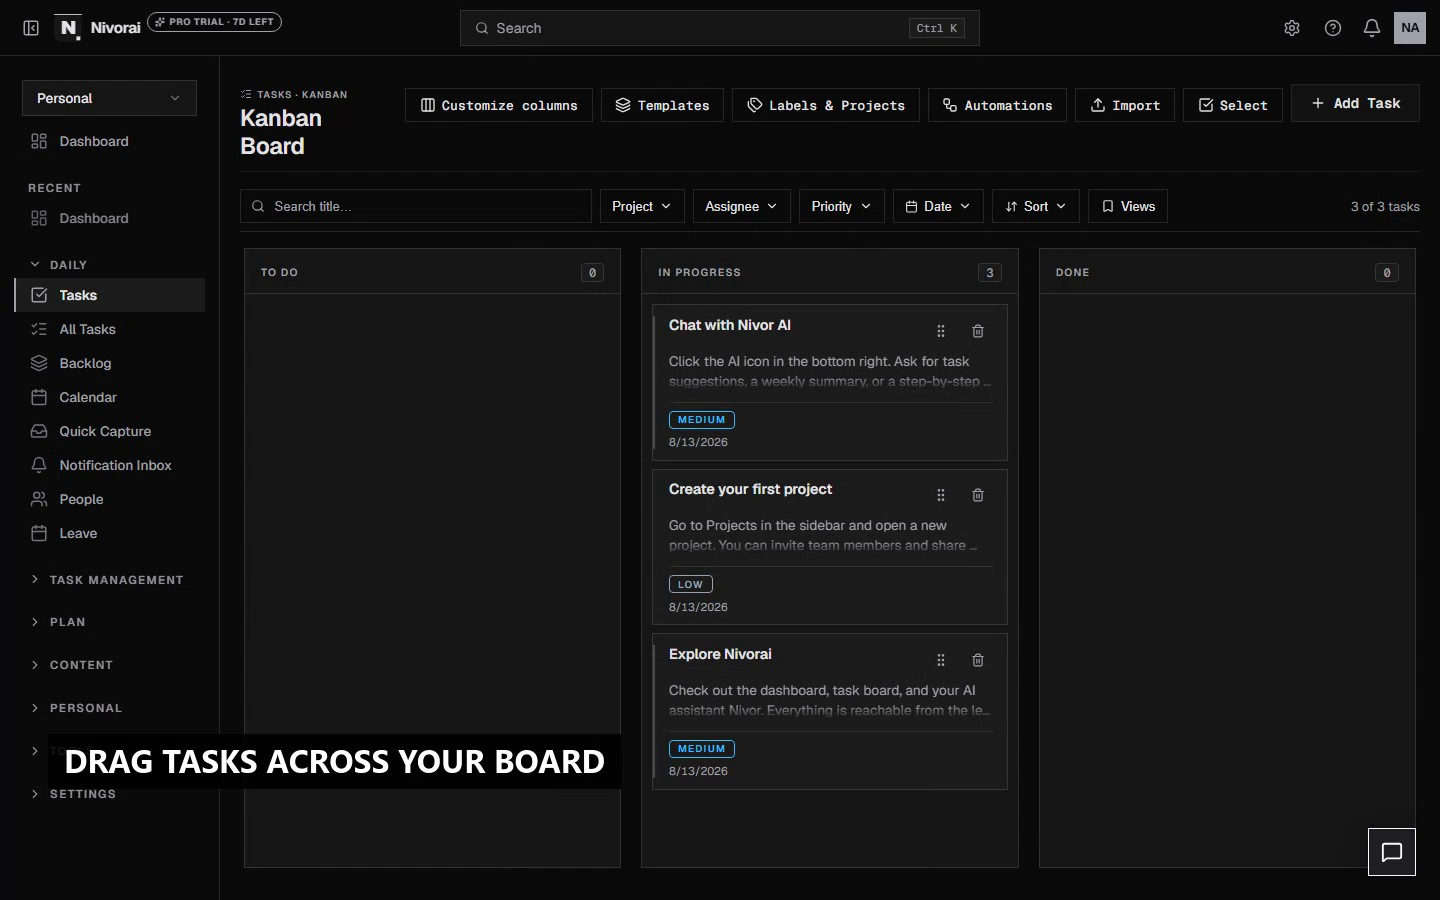Open People in sidebar
1440x900 pixels.
[110, 499]
